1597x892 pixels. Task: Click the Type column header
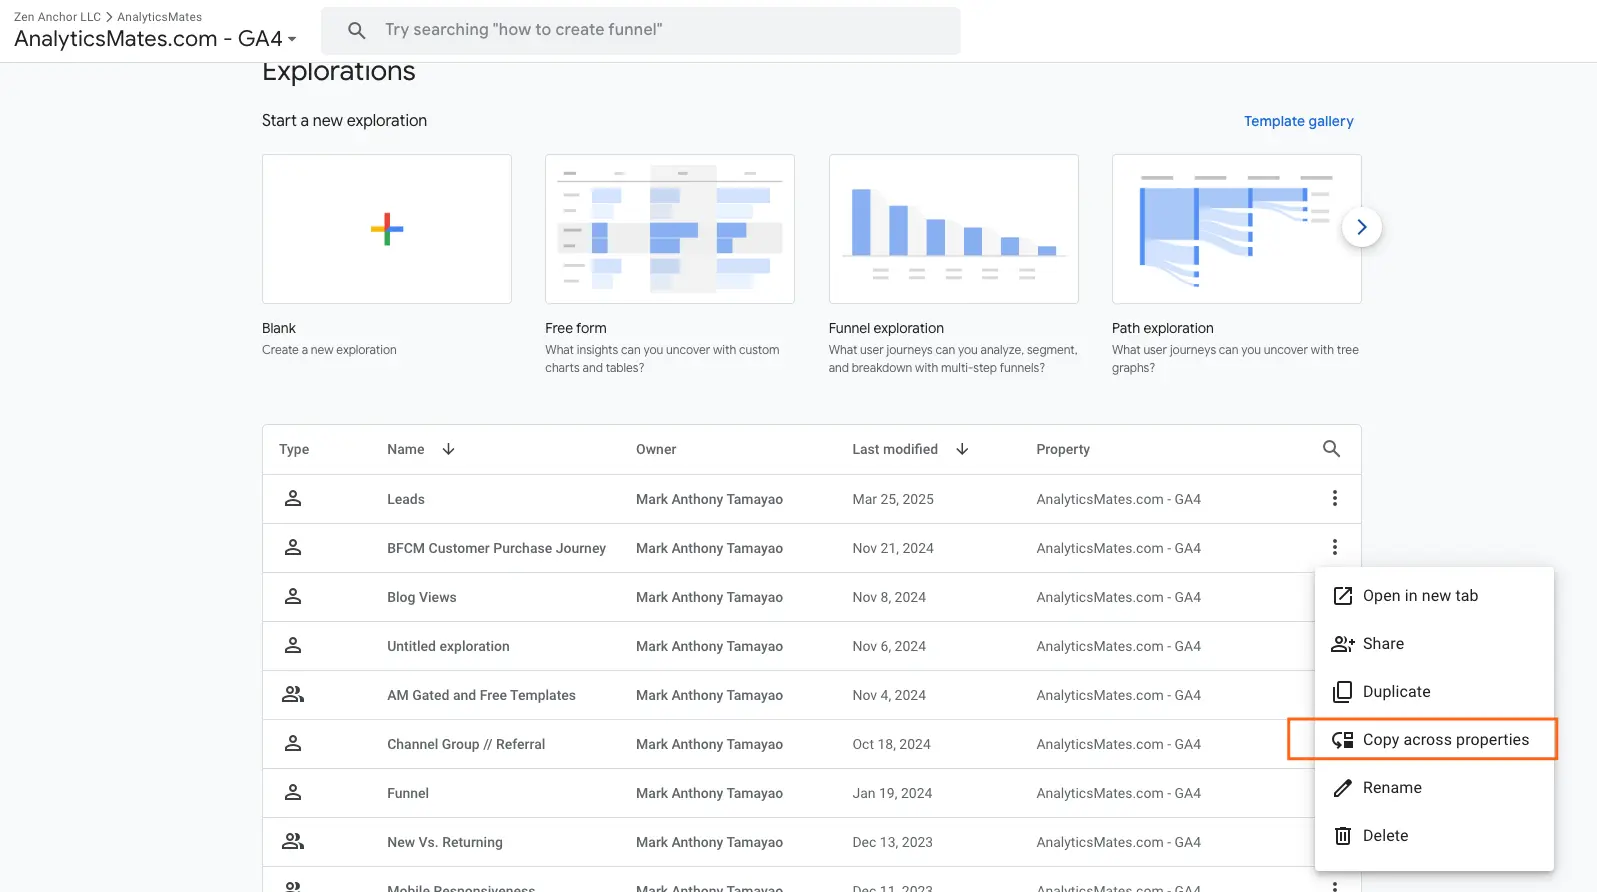294,449
